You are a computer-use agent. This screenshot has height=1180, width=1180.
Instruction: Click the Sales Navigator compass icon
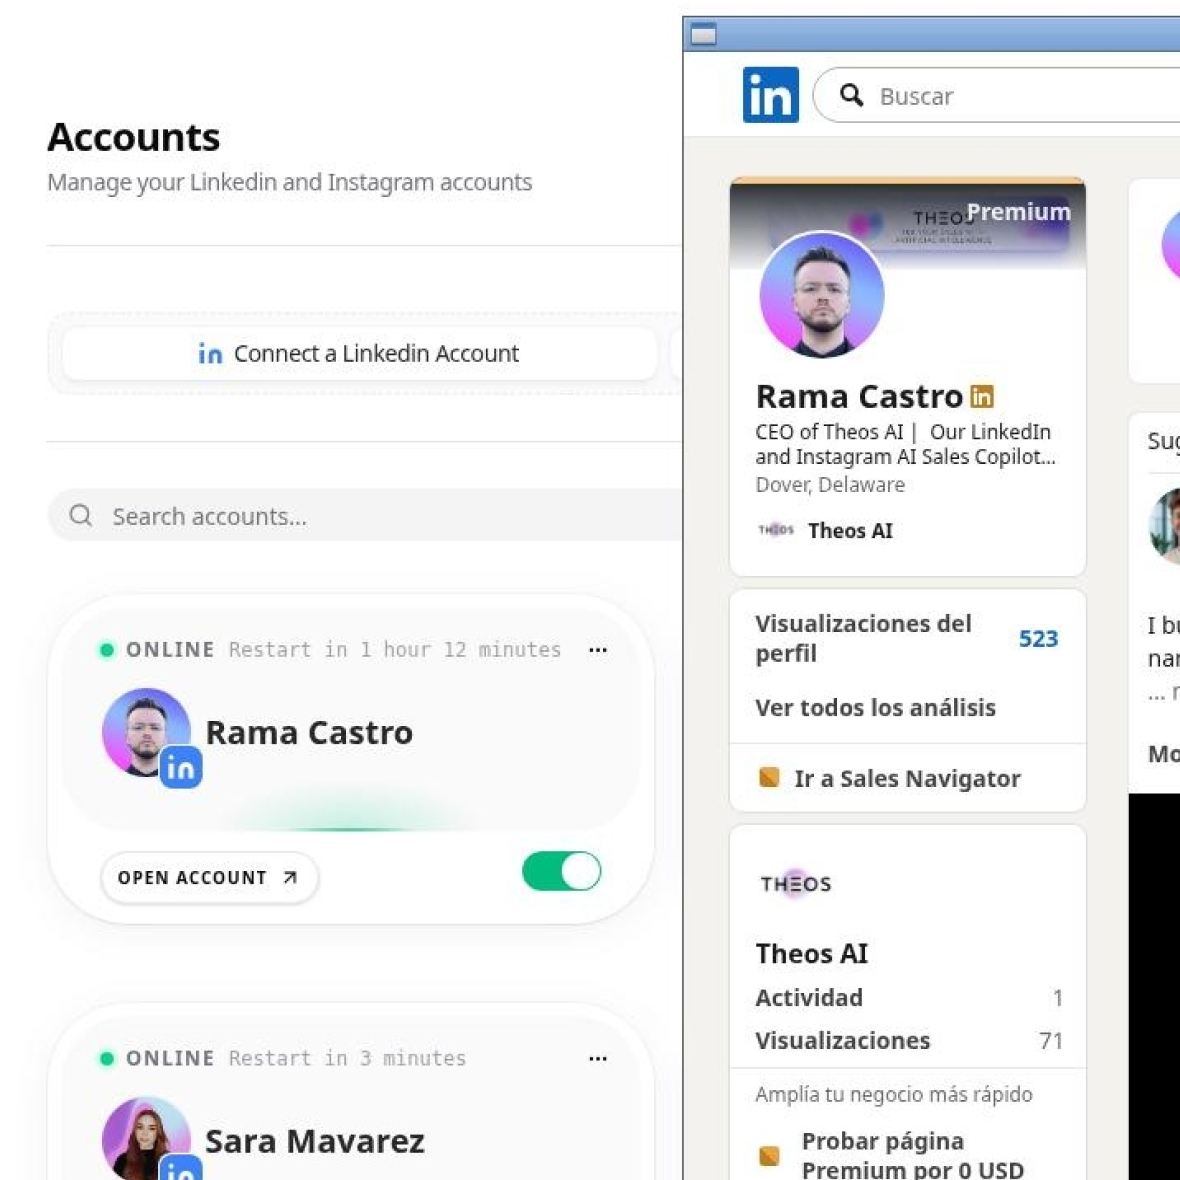tap(769, 777)
